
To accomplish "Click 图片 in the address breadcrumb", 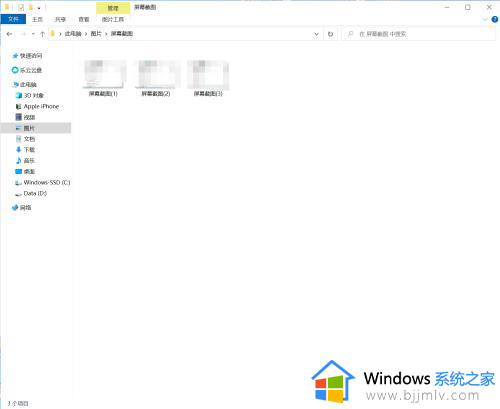I will [96, 34].
